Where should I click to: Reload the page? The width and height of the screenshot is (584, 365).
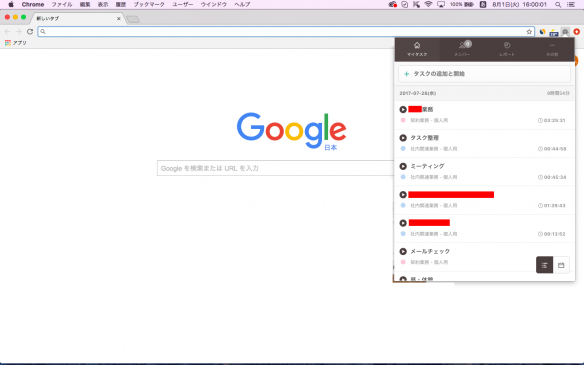pos(30,32)
